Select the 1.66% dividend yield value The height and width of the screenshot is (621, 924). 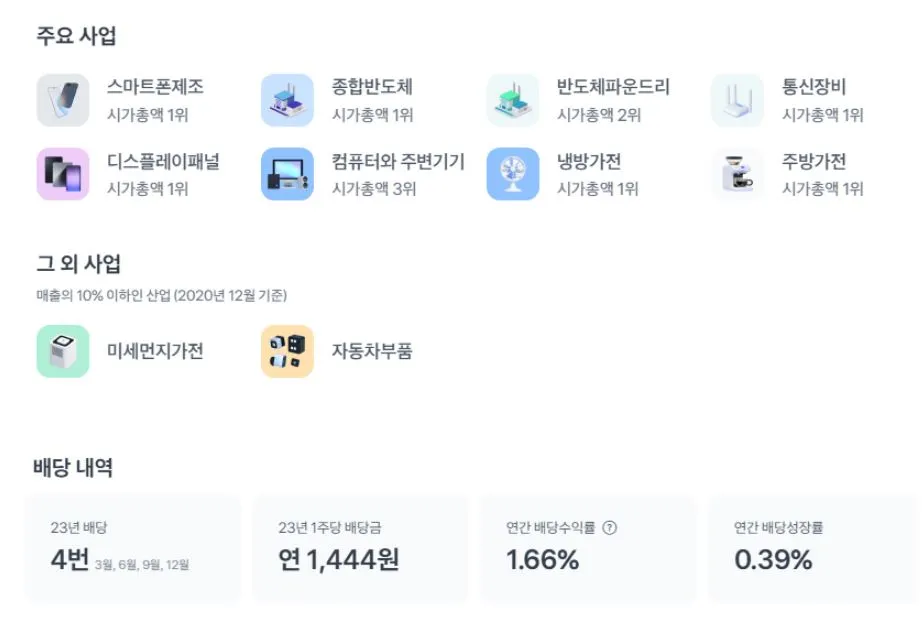tap(539, 561)
